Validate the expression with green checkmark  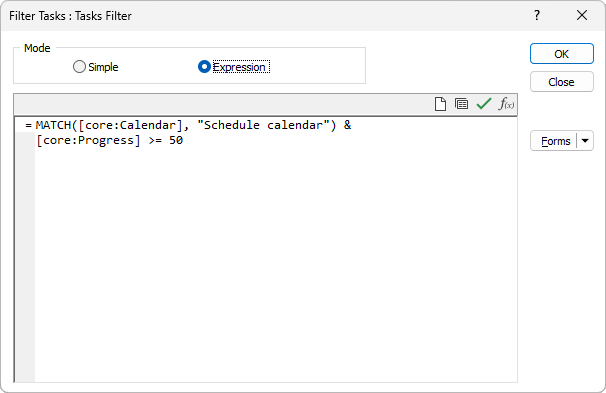pos(484,104)
